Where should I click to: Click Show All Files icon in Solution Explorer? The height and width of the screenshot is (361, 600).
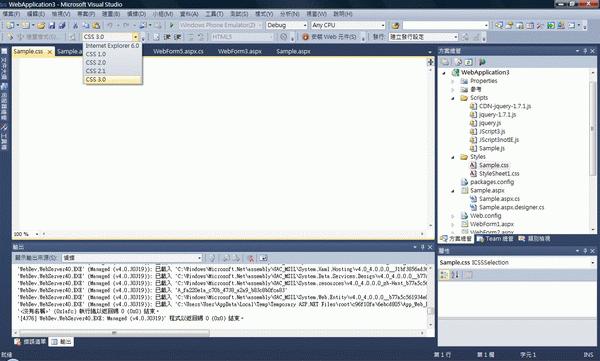(458, 62)
